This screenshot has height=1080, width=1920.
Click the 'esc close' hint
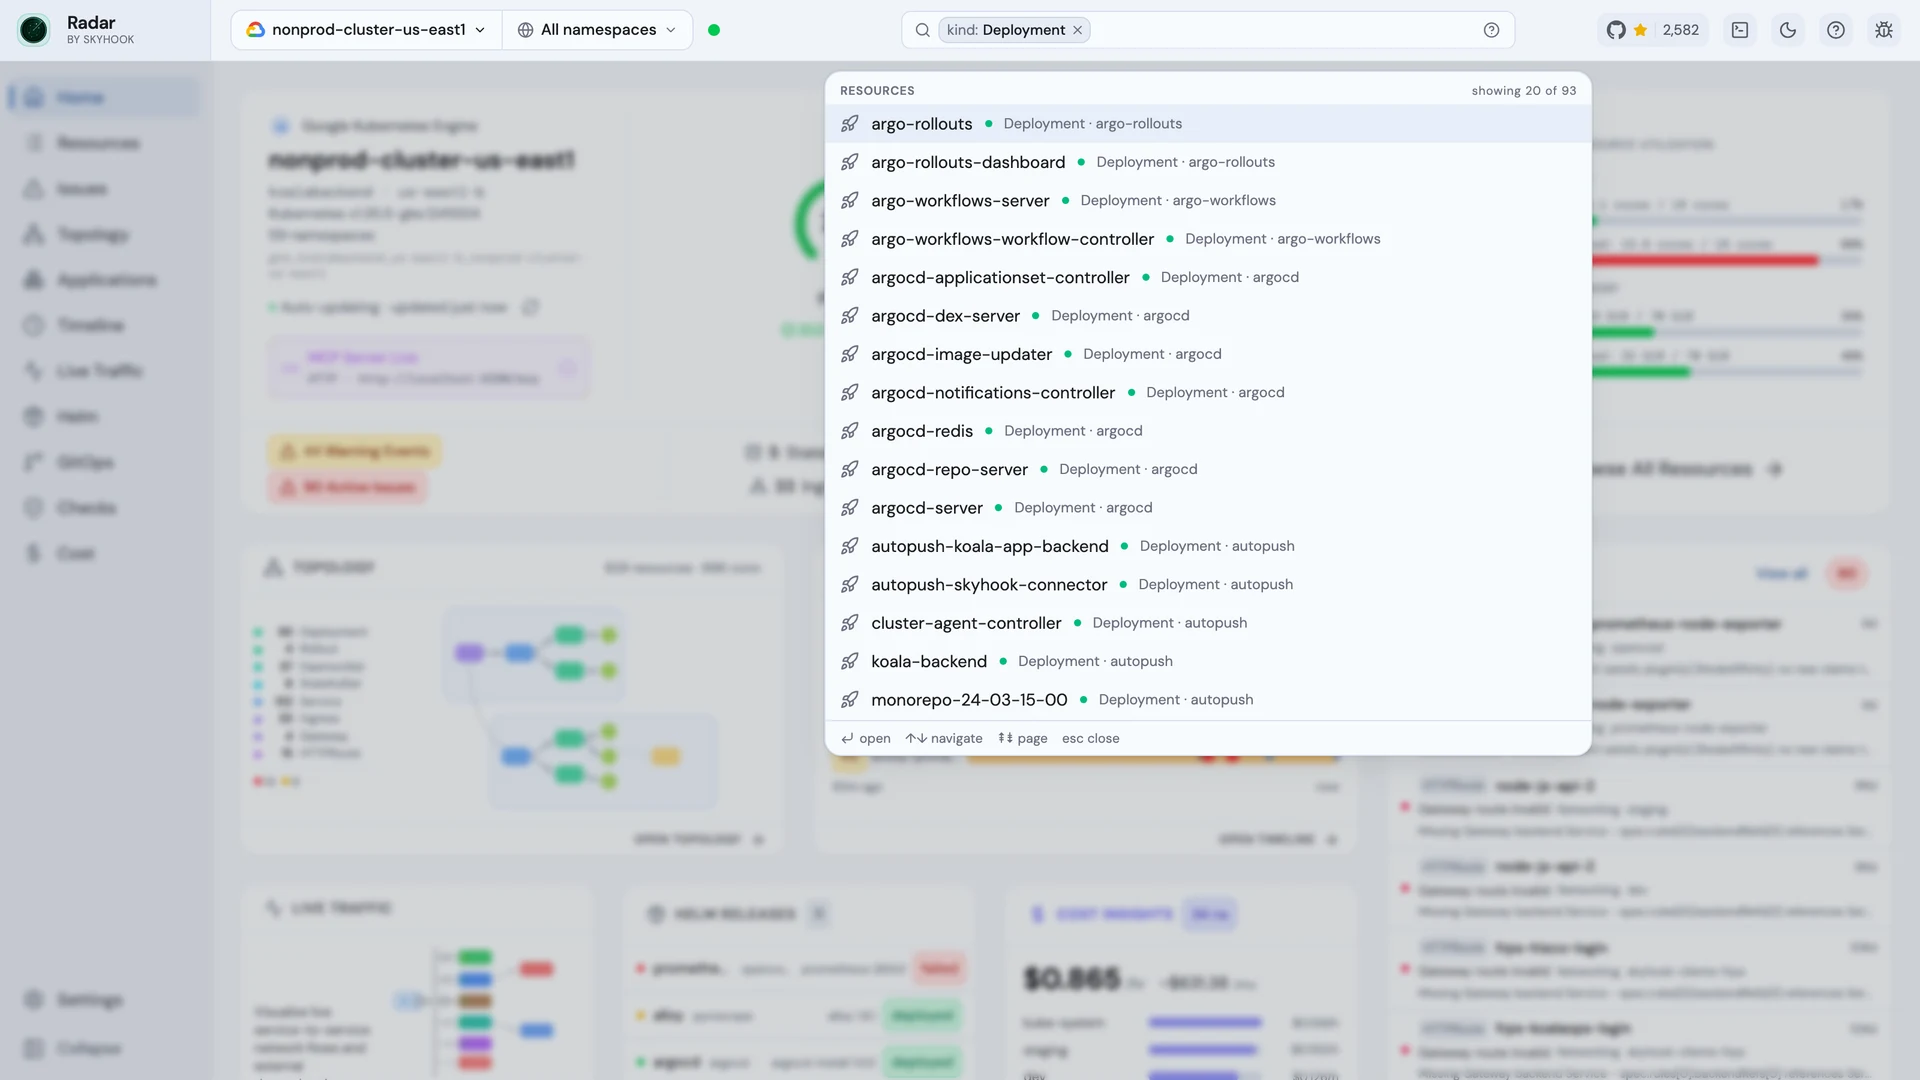[x=1090, y=738]
